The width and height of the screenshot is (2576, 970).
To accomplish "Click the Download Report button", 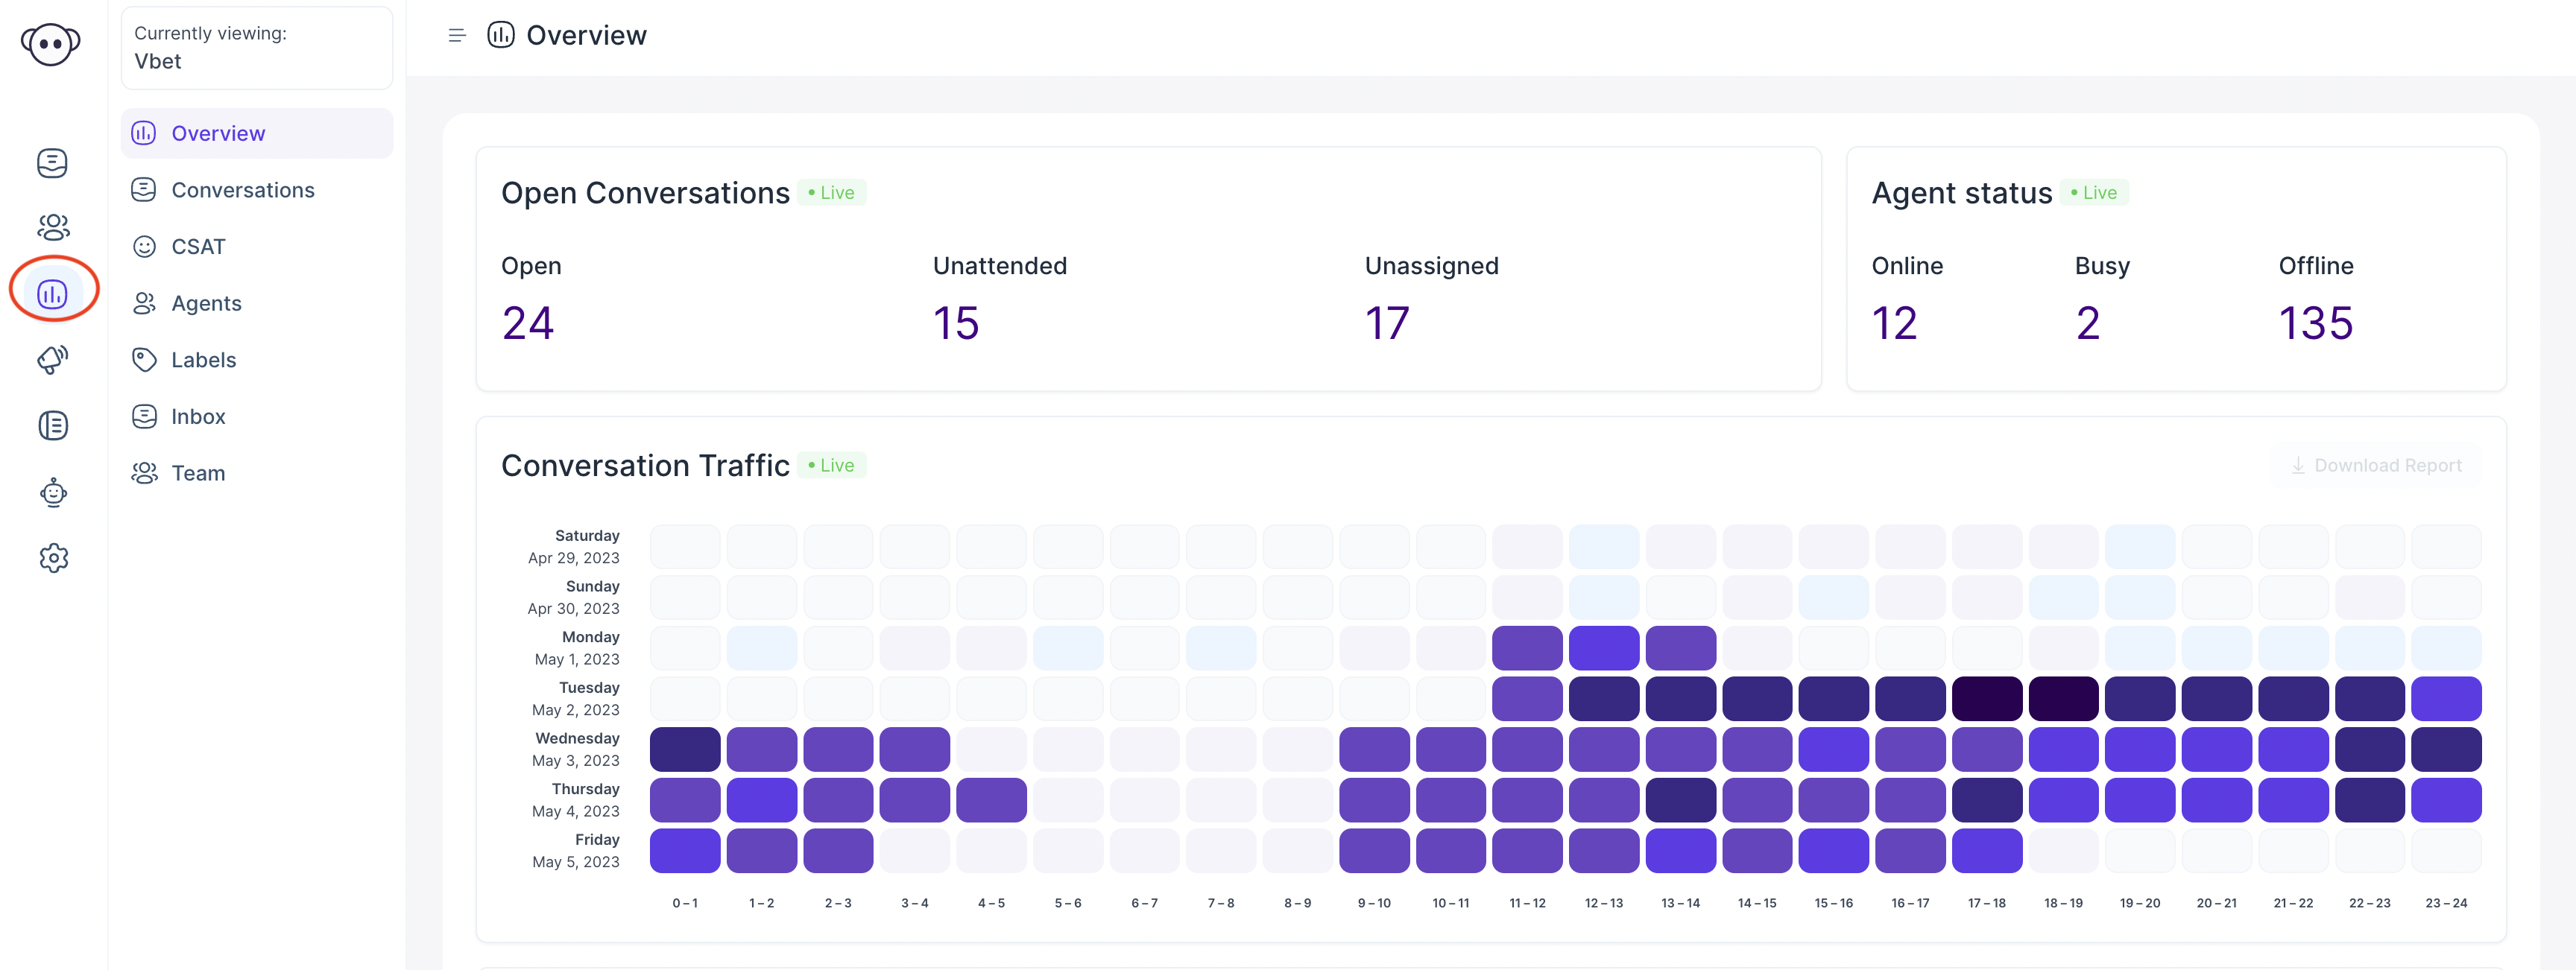I will click(2376, 465).
